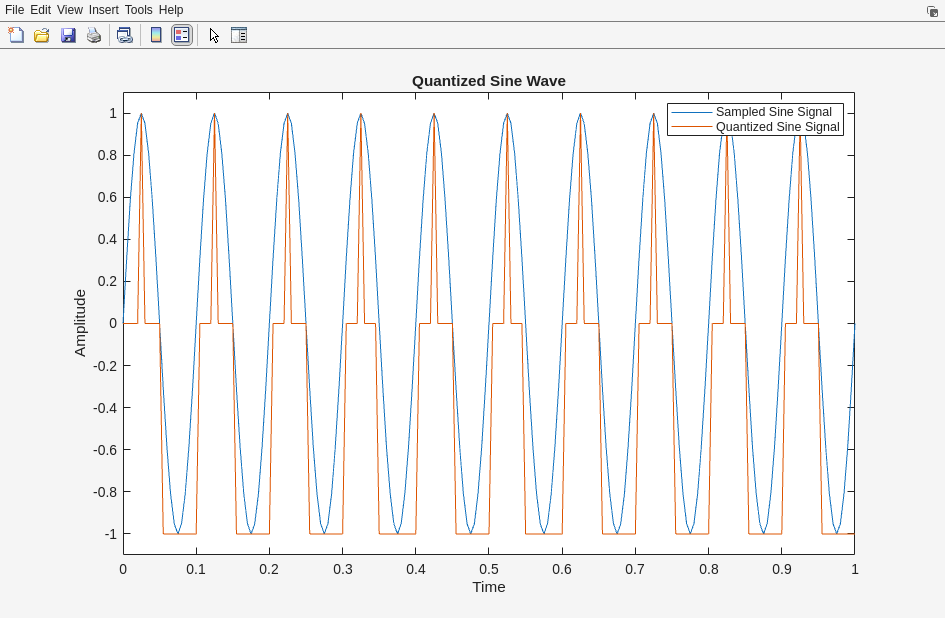Select the 'Quantized Sine Signal' legend label
The width and height of the screenshot is (945, 618).
click(x=777, y=127)
